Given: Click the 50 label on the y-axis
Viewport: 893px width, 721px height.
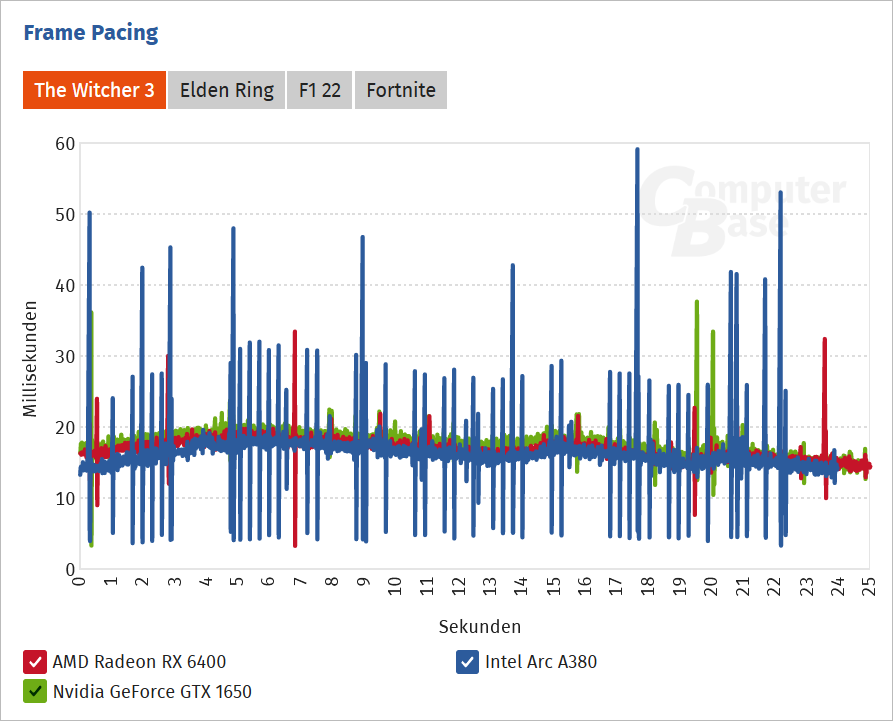Looking at the screenshot, I should click(65, 215).
